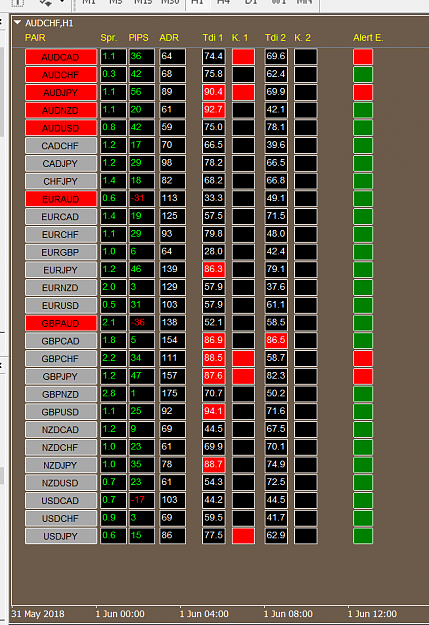The width and height of the screenshot is (429, 625).
Task: Click the red K. 1 box for AUDCAD
Action: (x=243, y=57)
